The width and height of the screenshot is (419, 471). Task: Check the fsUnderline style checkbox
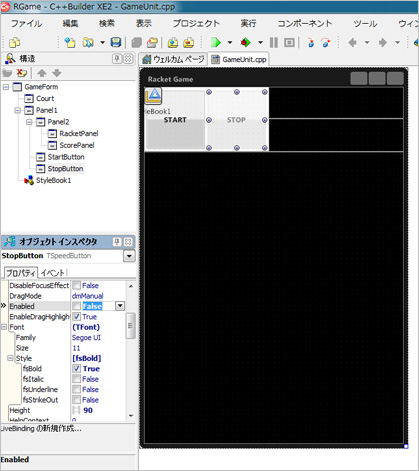(x=77, y=389)
